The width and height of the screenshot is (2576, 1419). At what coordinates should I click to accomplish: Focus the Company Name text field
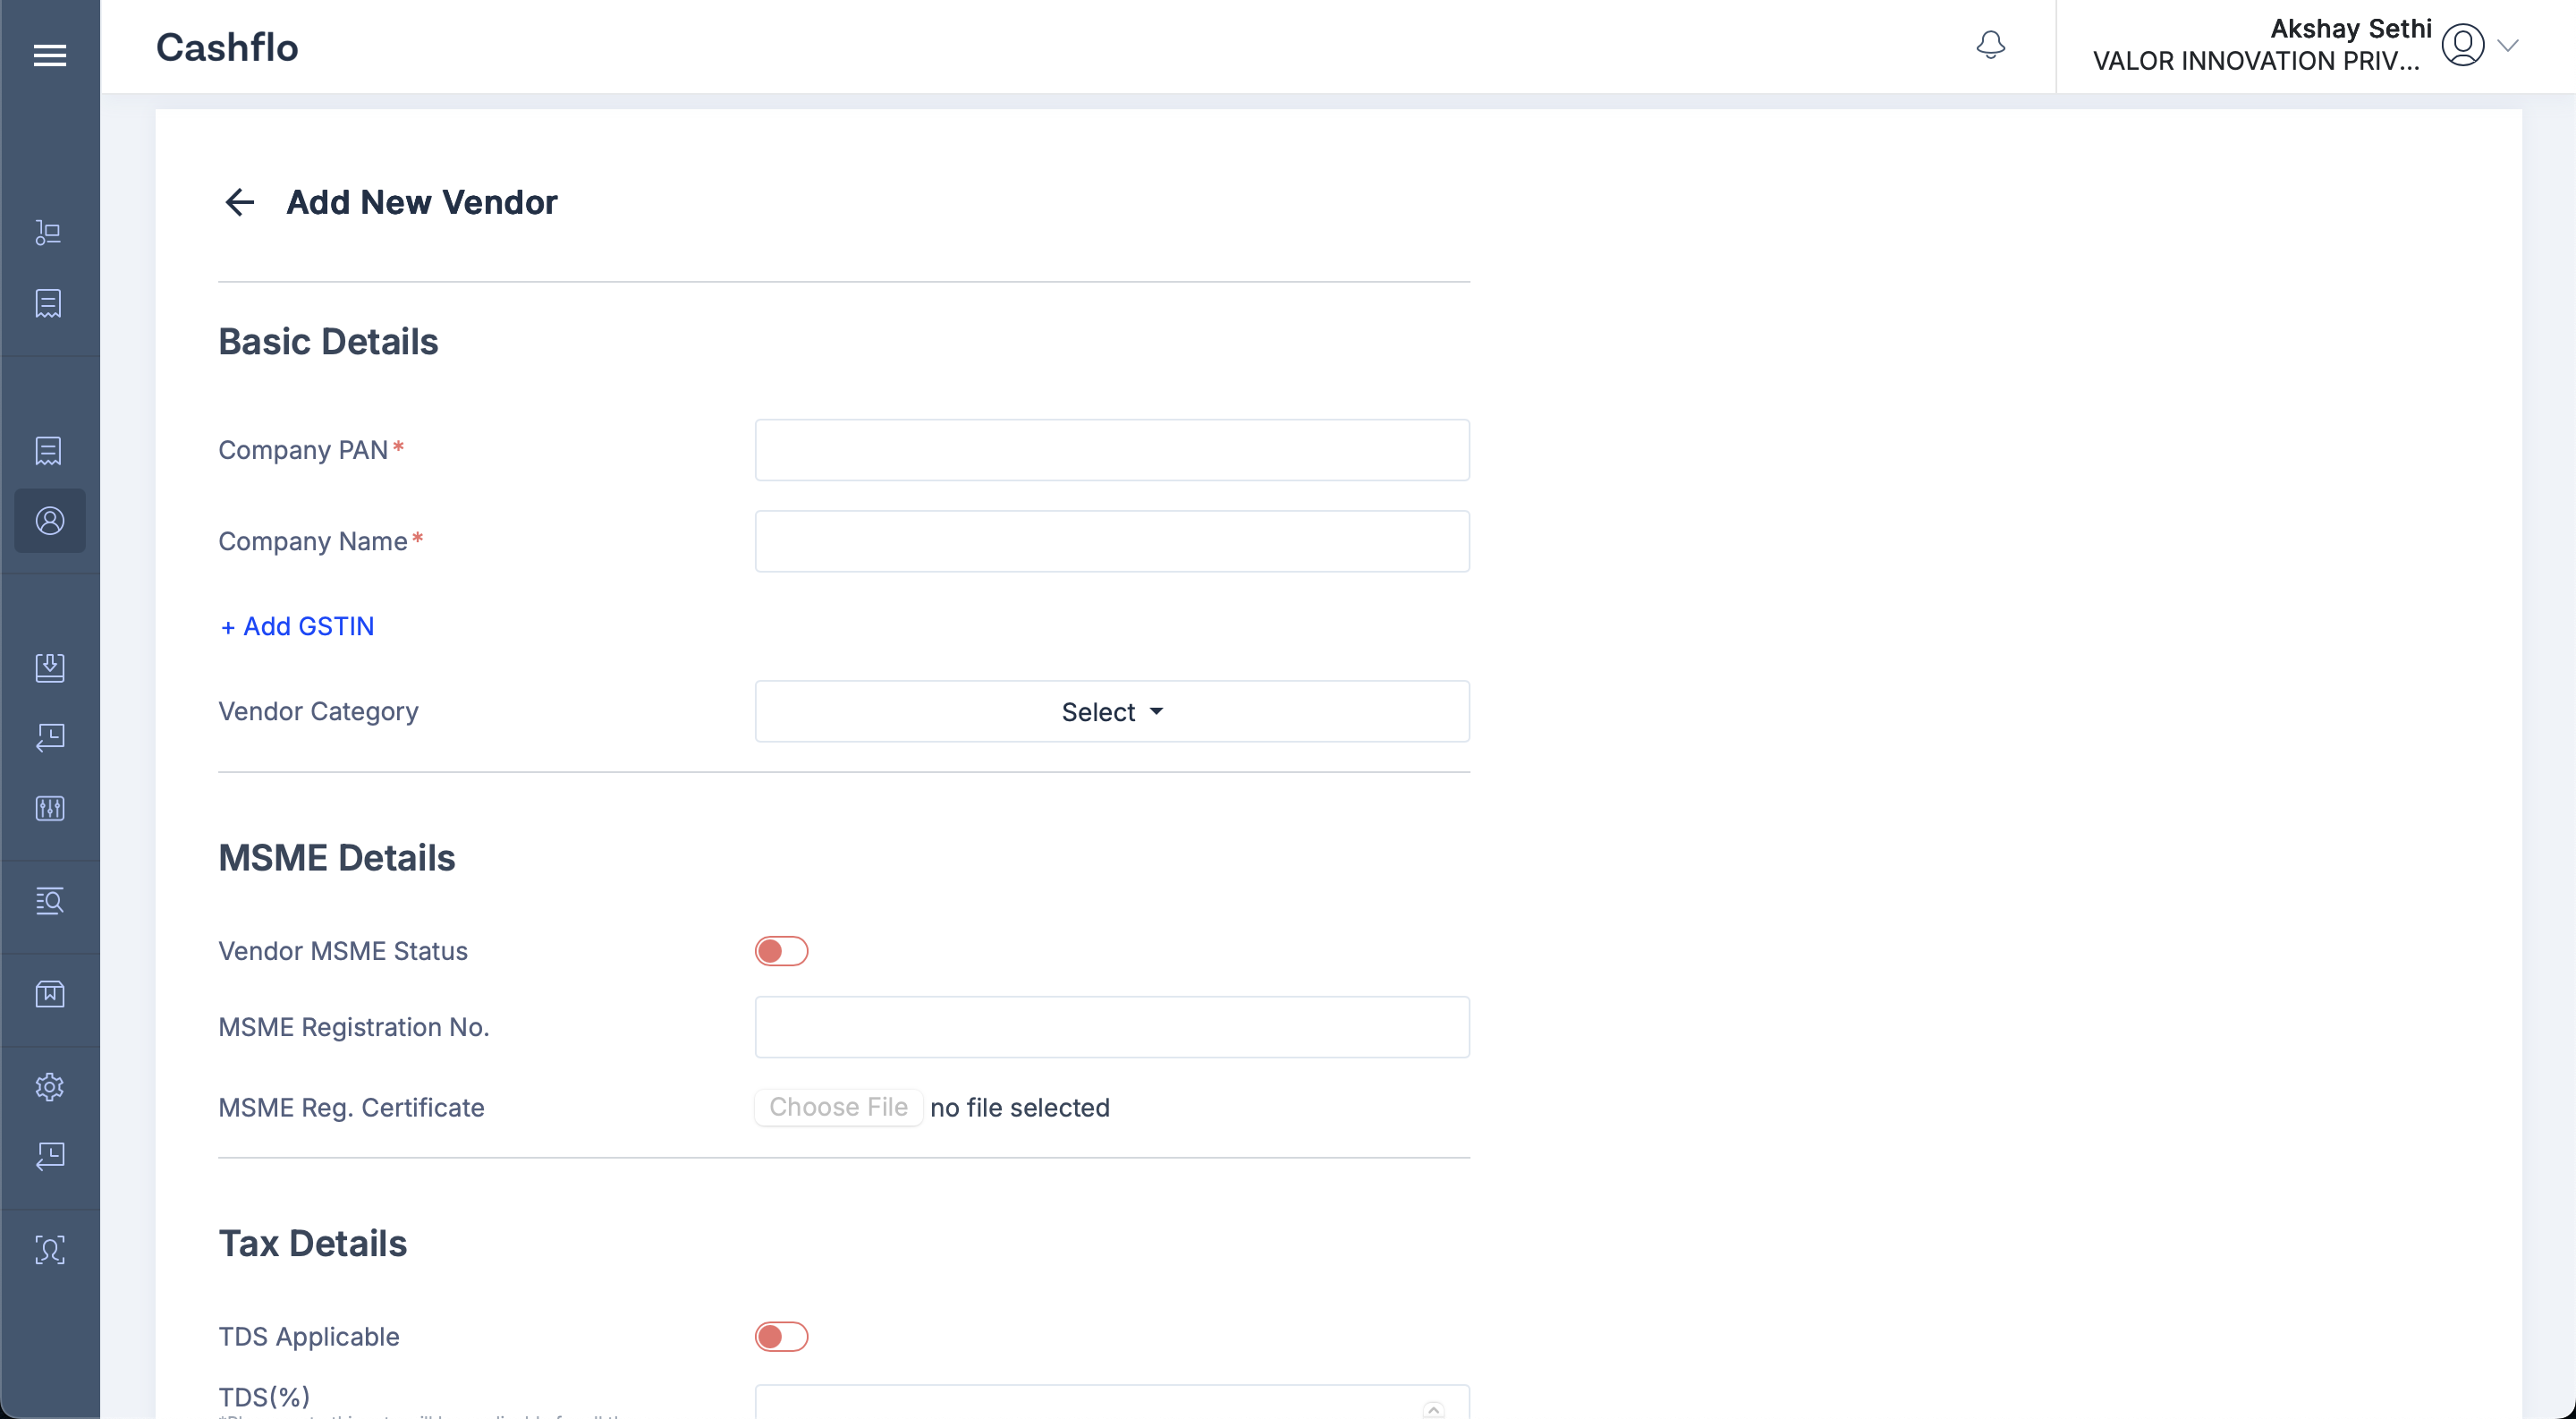coord(1112,541)
